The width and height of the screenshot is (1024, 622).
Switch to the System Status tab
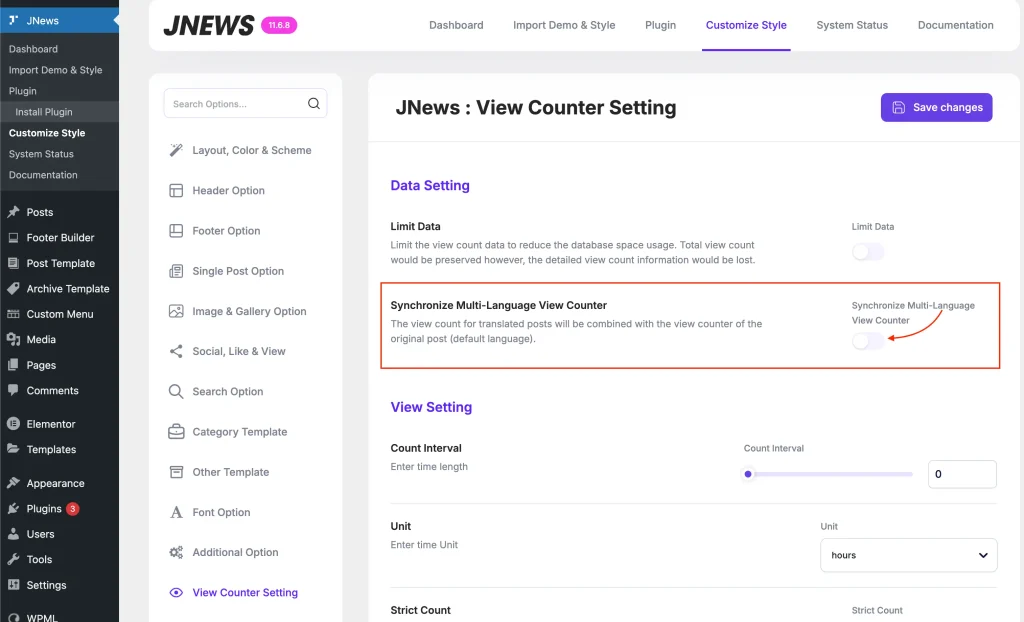851,25
